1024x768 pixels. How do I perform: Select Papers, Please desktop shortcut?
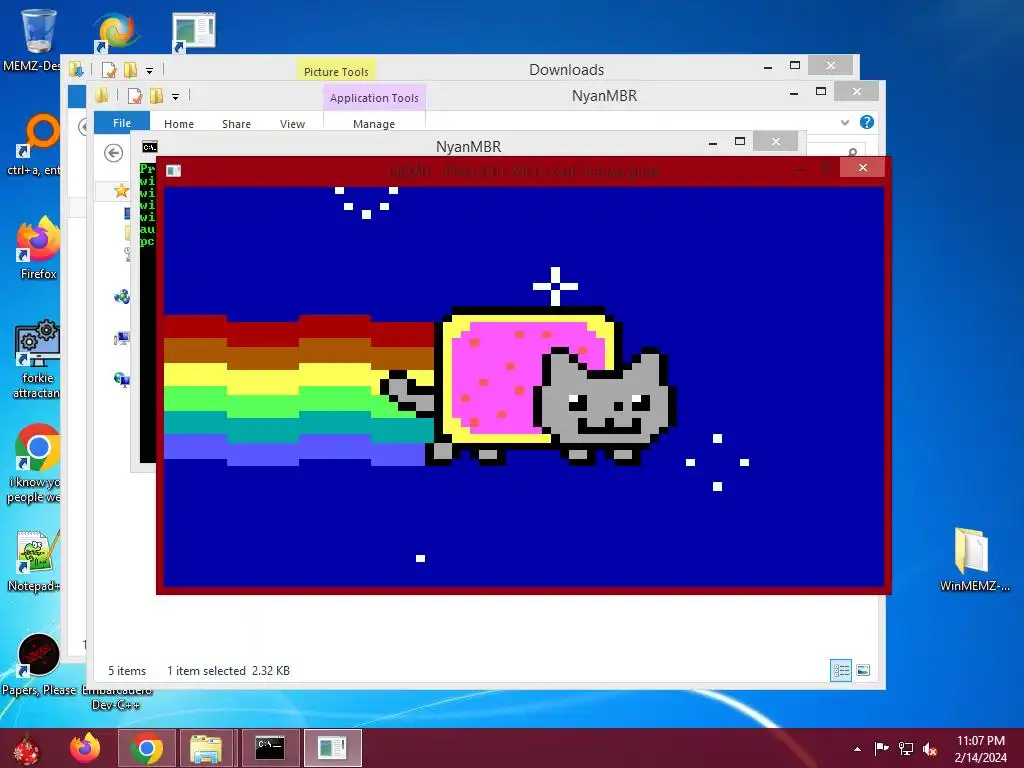(x=38, y=664)
